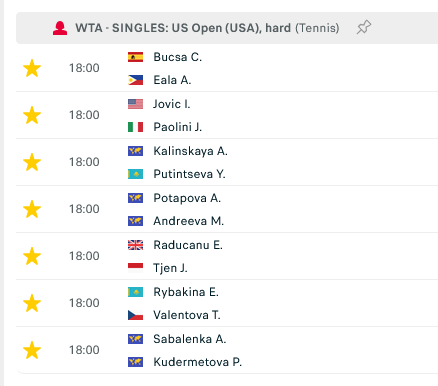438x386 pixels.
Task: Click the Kazakhstan flag beside Rybakina E.
Action: click(135, 292)
